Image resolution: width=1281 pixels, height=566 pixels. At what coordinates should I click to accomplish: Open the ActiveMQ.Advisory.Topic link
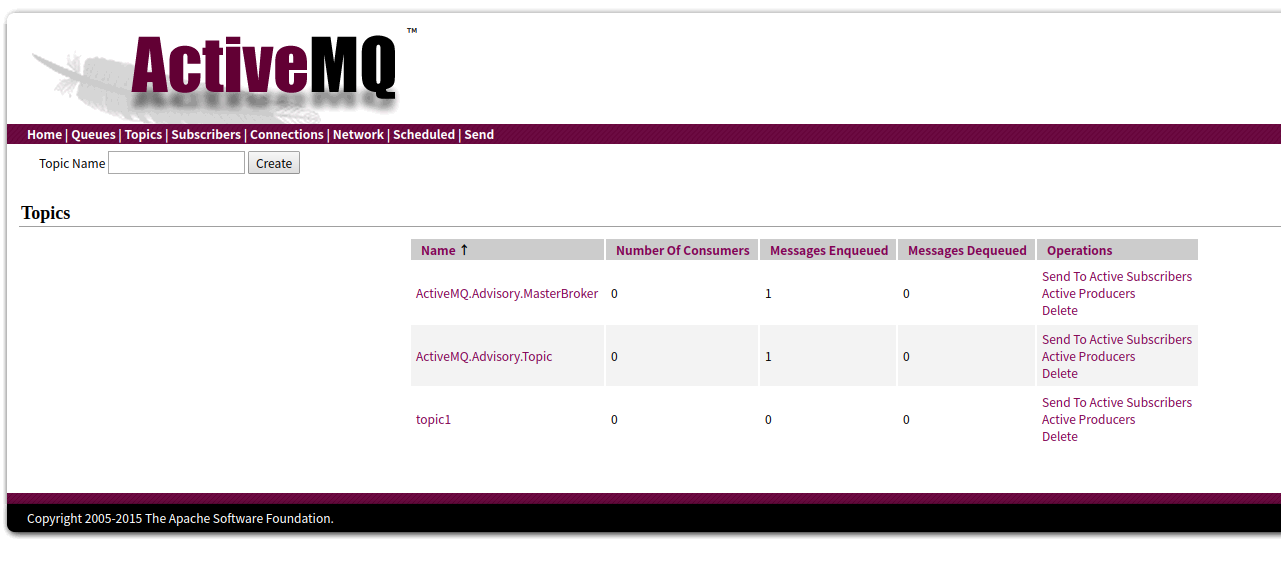484,356
